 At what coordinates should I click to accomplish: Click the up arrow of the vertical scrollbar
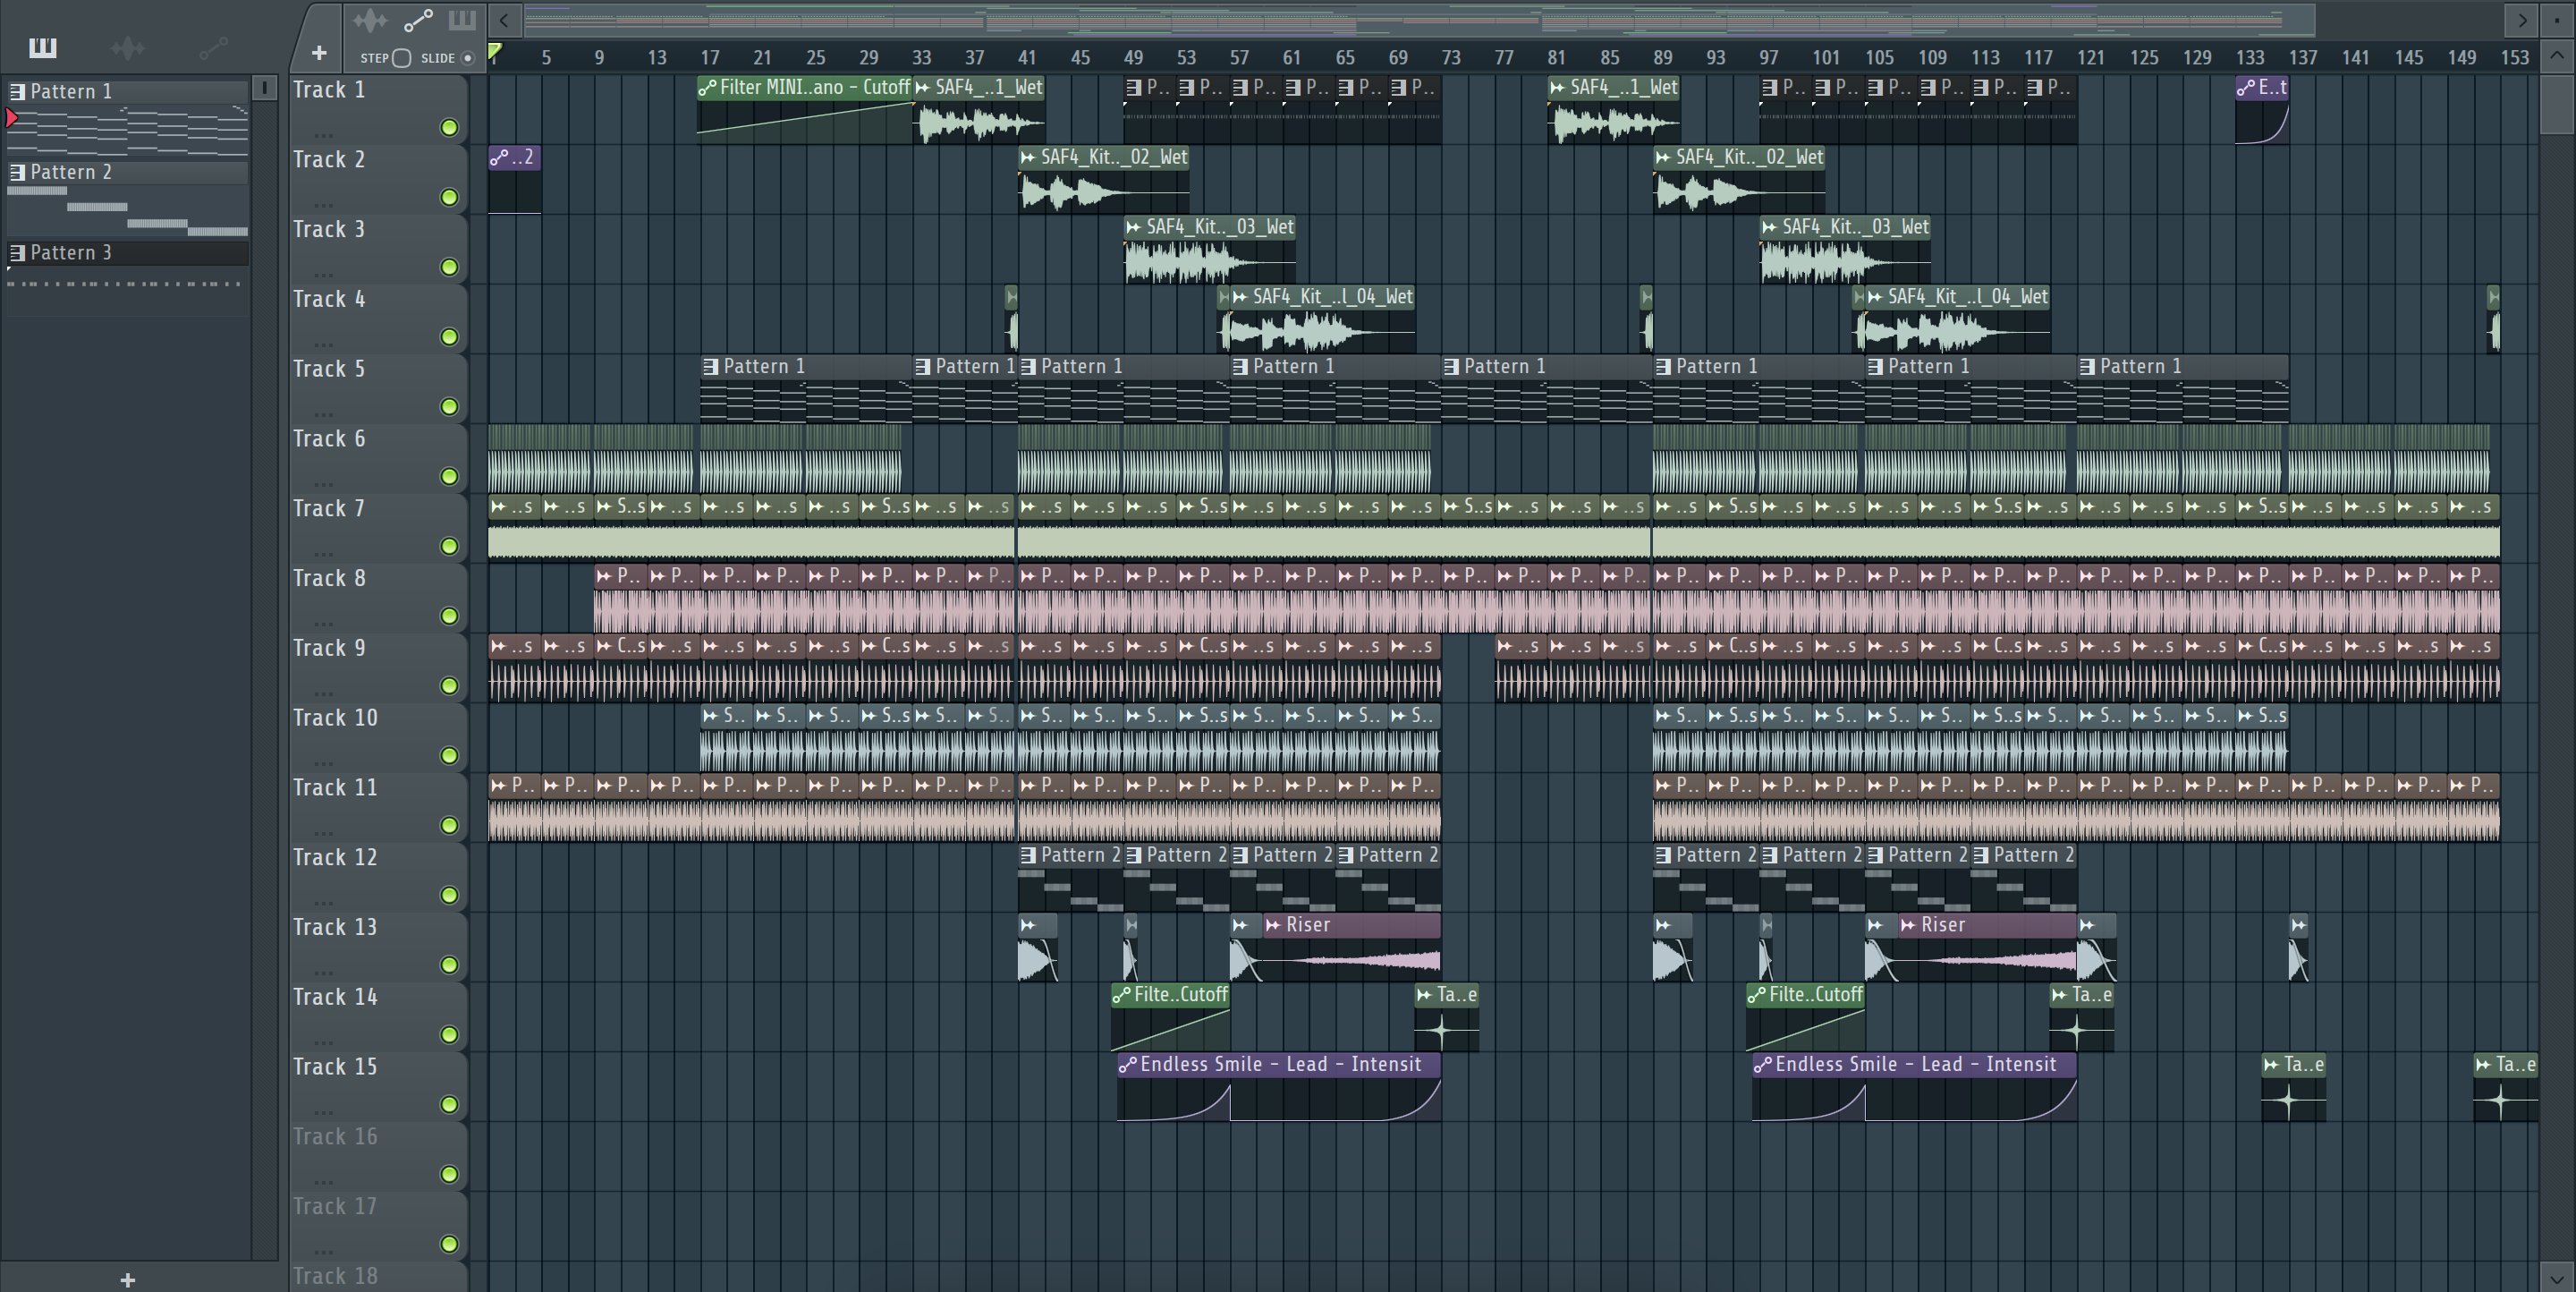click(2557, 55)
